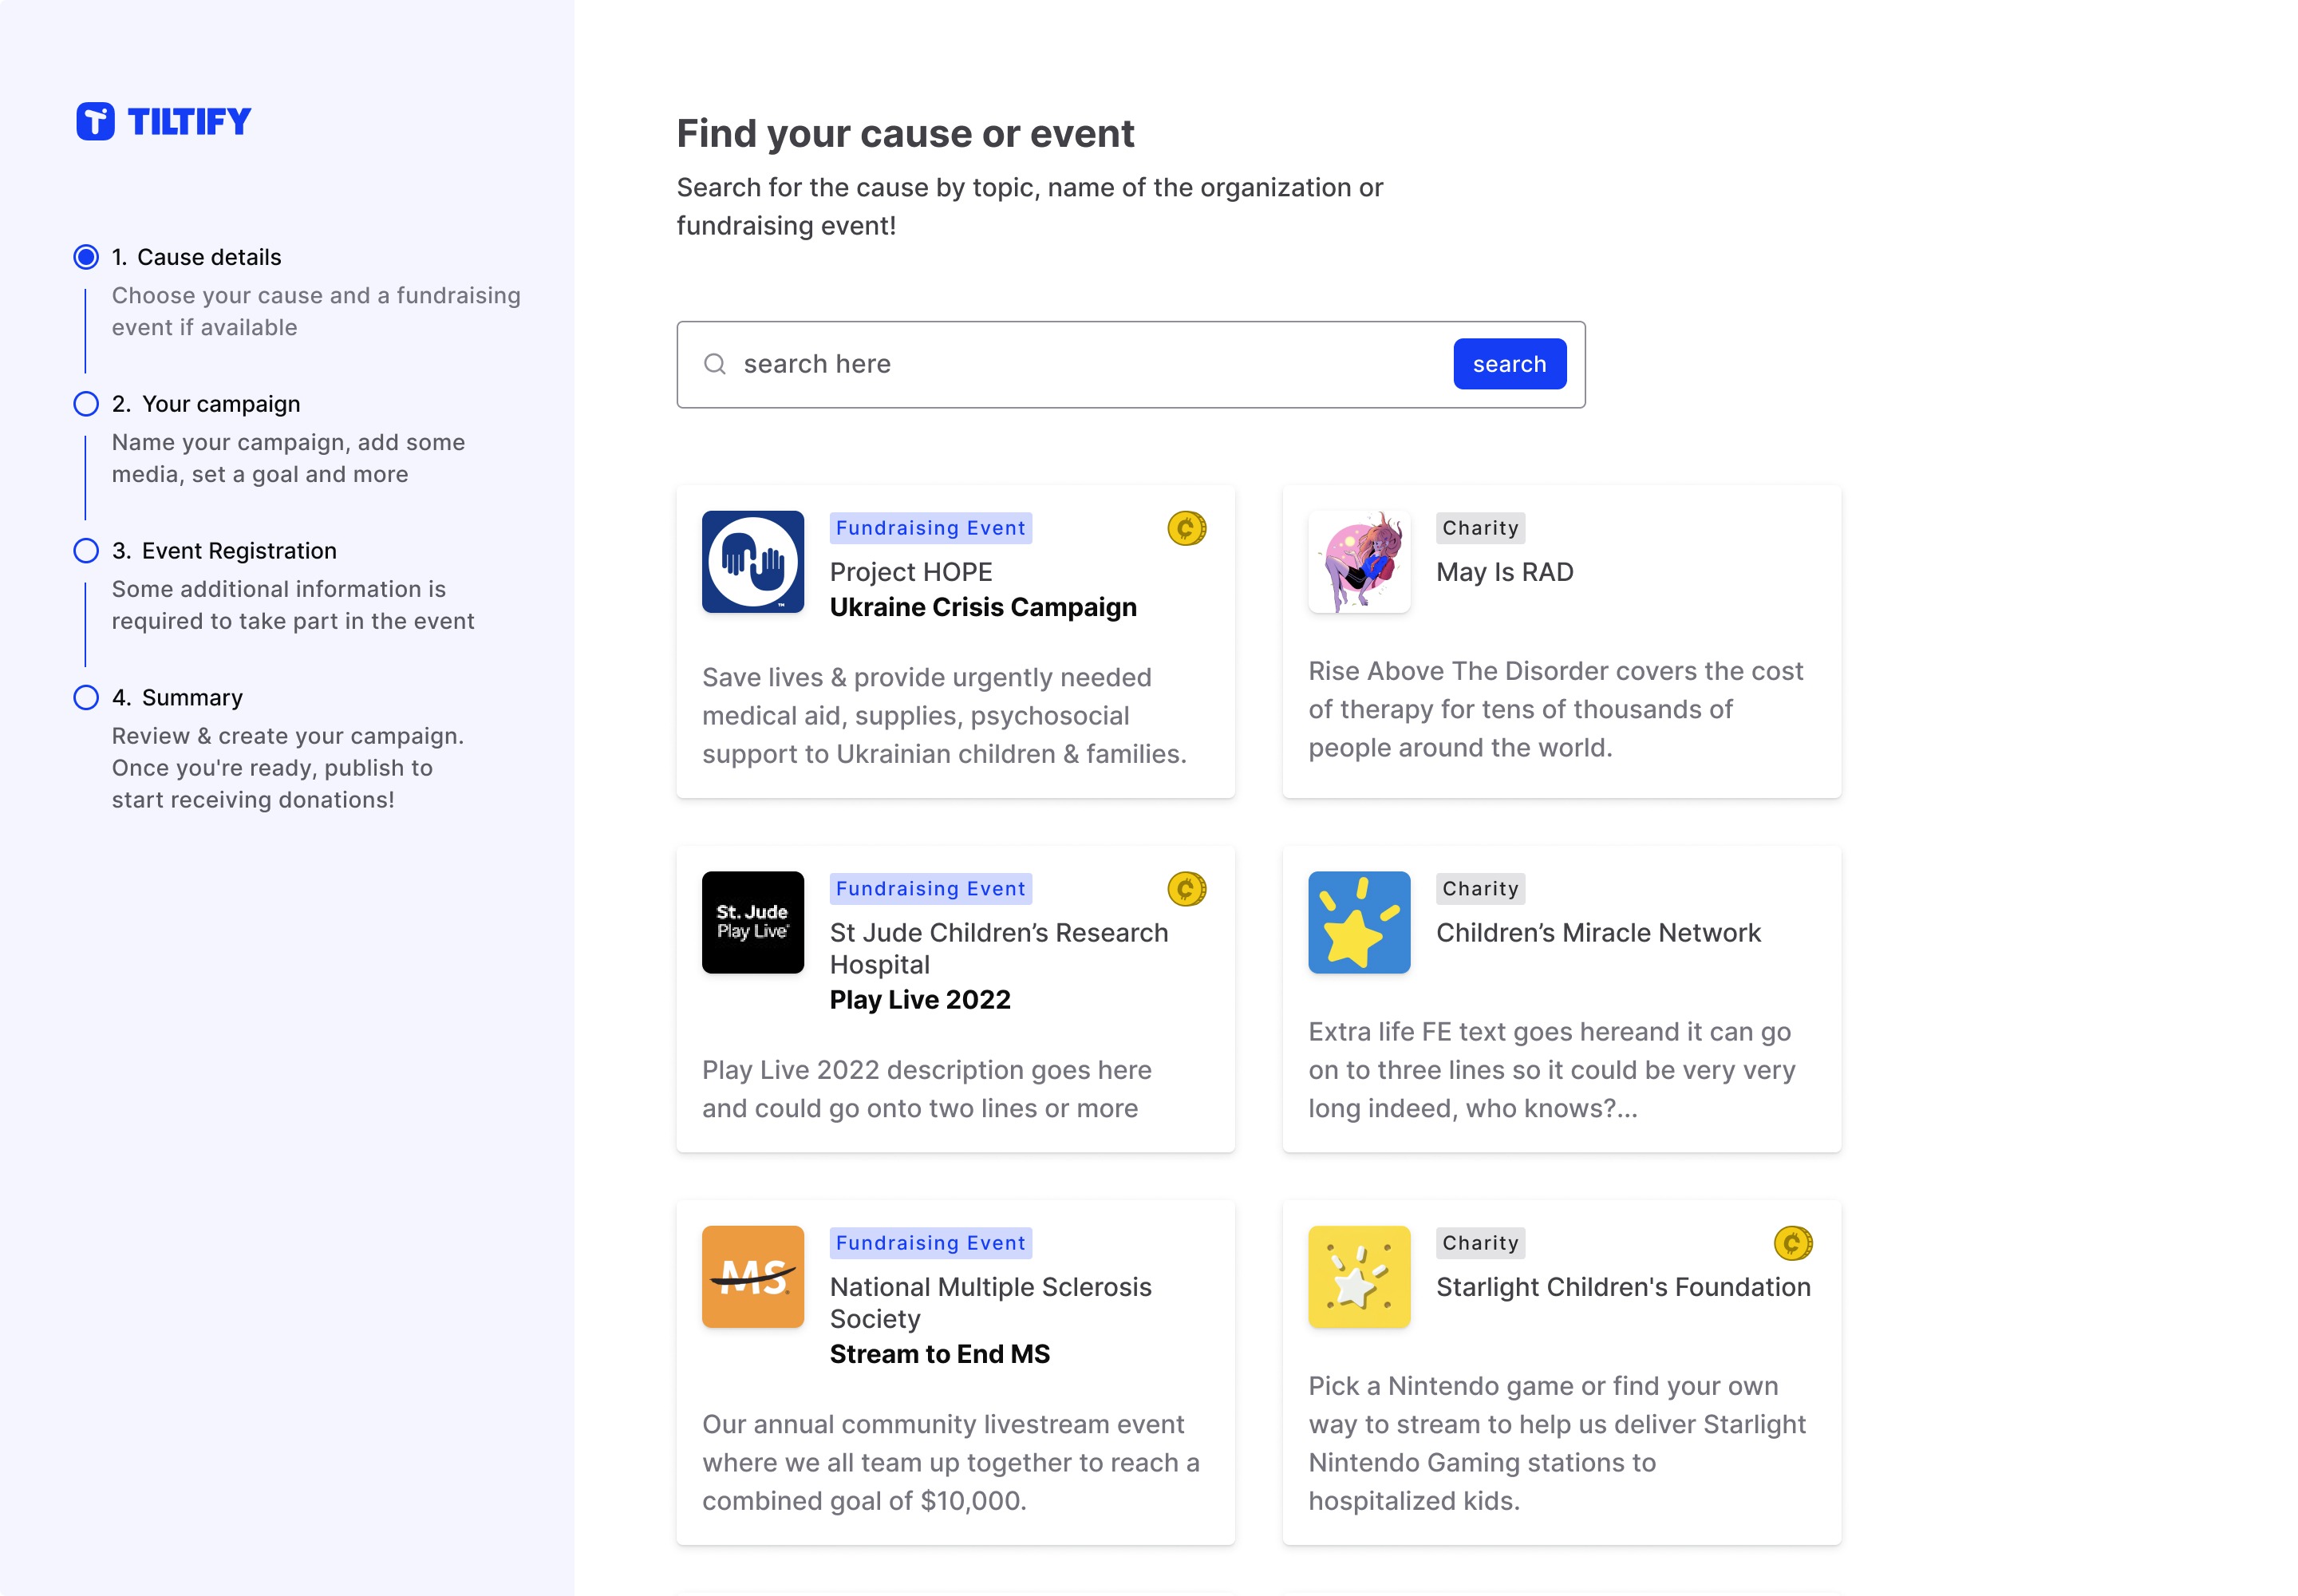
Task: Click Fundraising Event tag on National MS Society
Action: [931, 1243]
